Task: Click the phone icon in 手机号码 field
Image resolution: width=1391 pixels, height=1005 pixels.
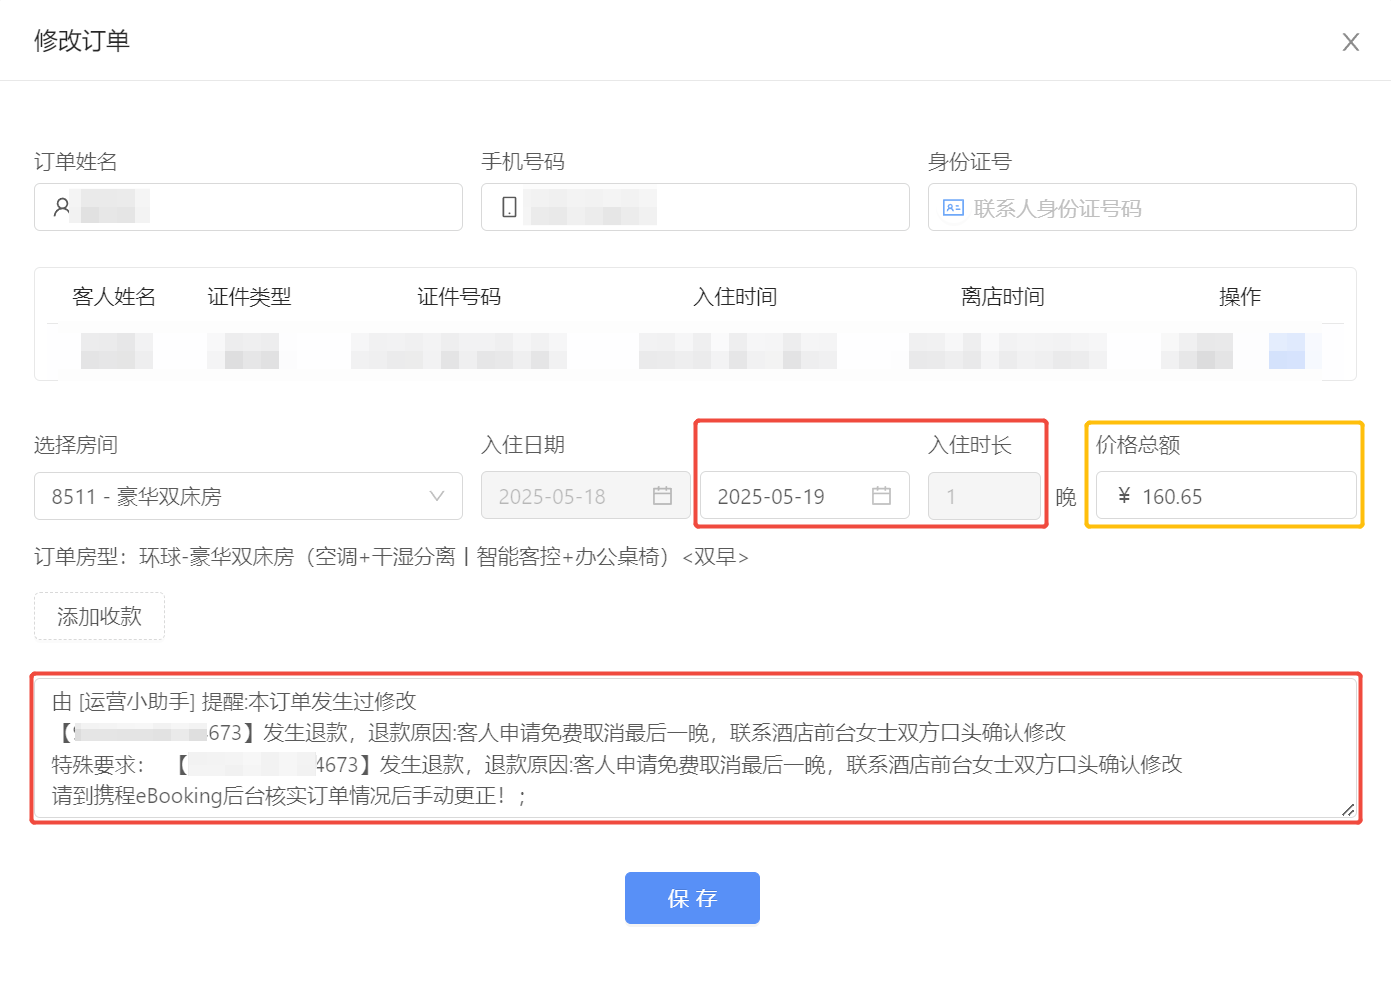Action: [509, 207]
